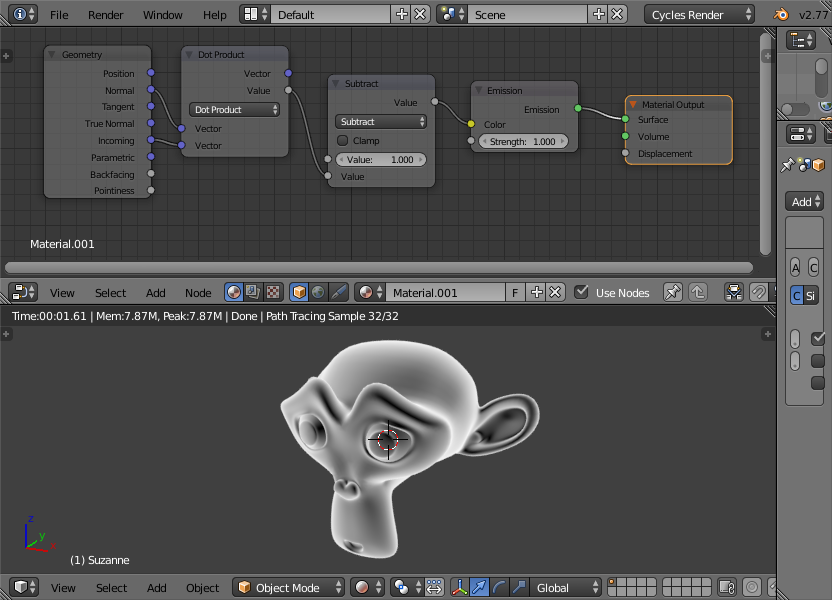Toggle the F fake user button
This screenshot has height=600, width=832.
point(515,292)
